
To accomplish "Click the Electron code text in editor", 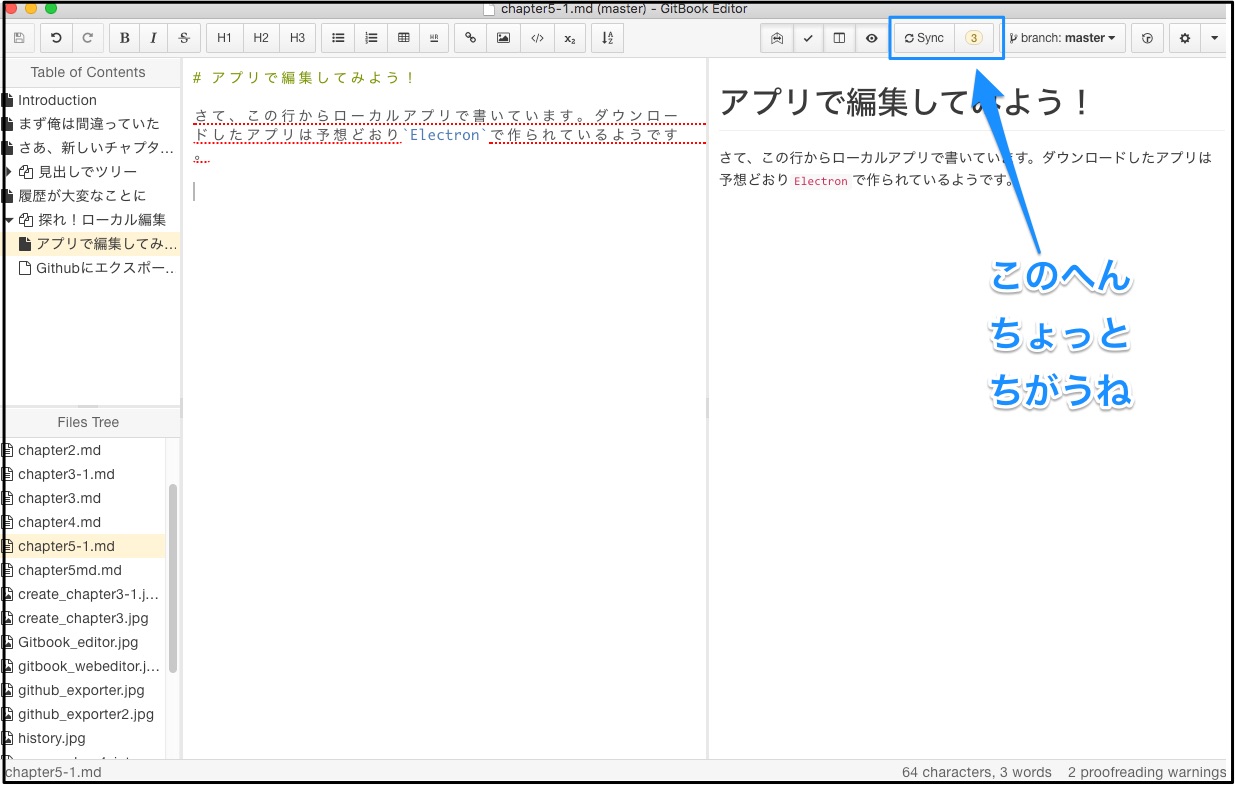I will pos(445,135).
